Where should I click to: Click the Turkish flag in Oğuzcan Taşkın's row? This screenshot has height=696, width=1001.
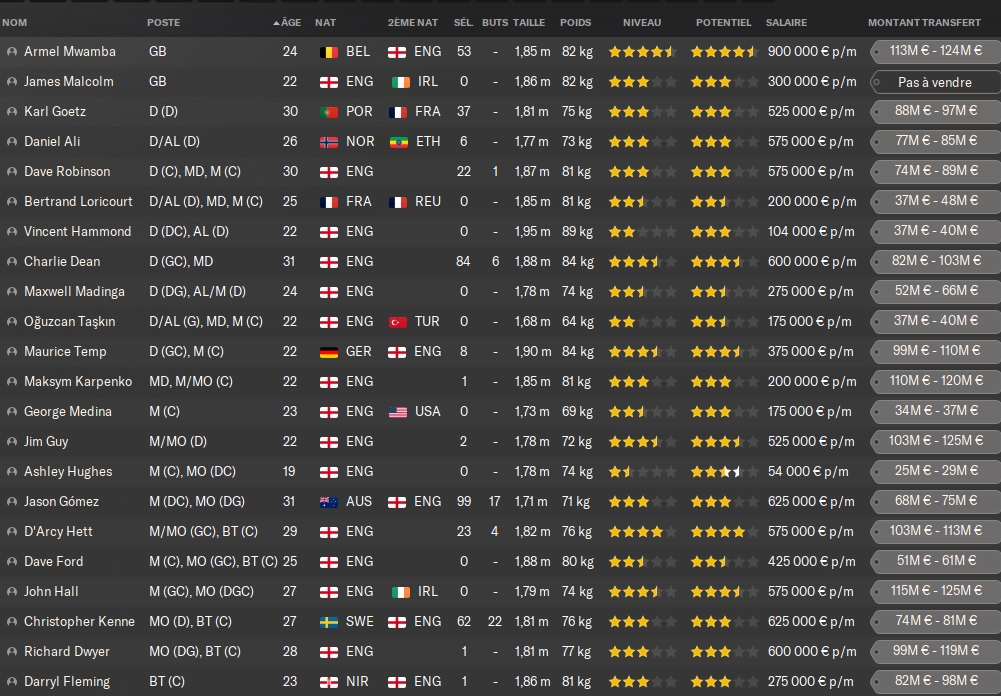(x=397, y=322)
